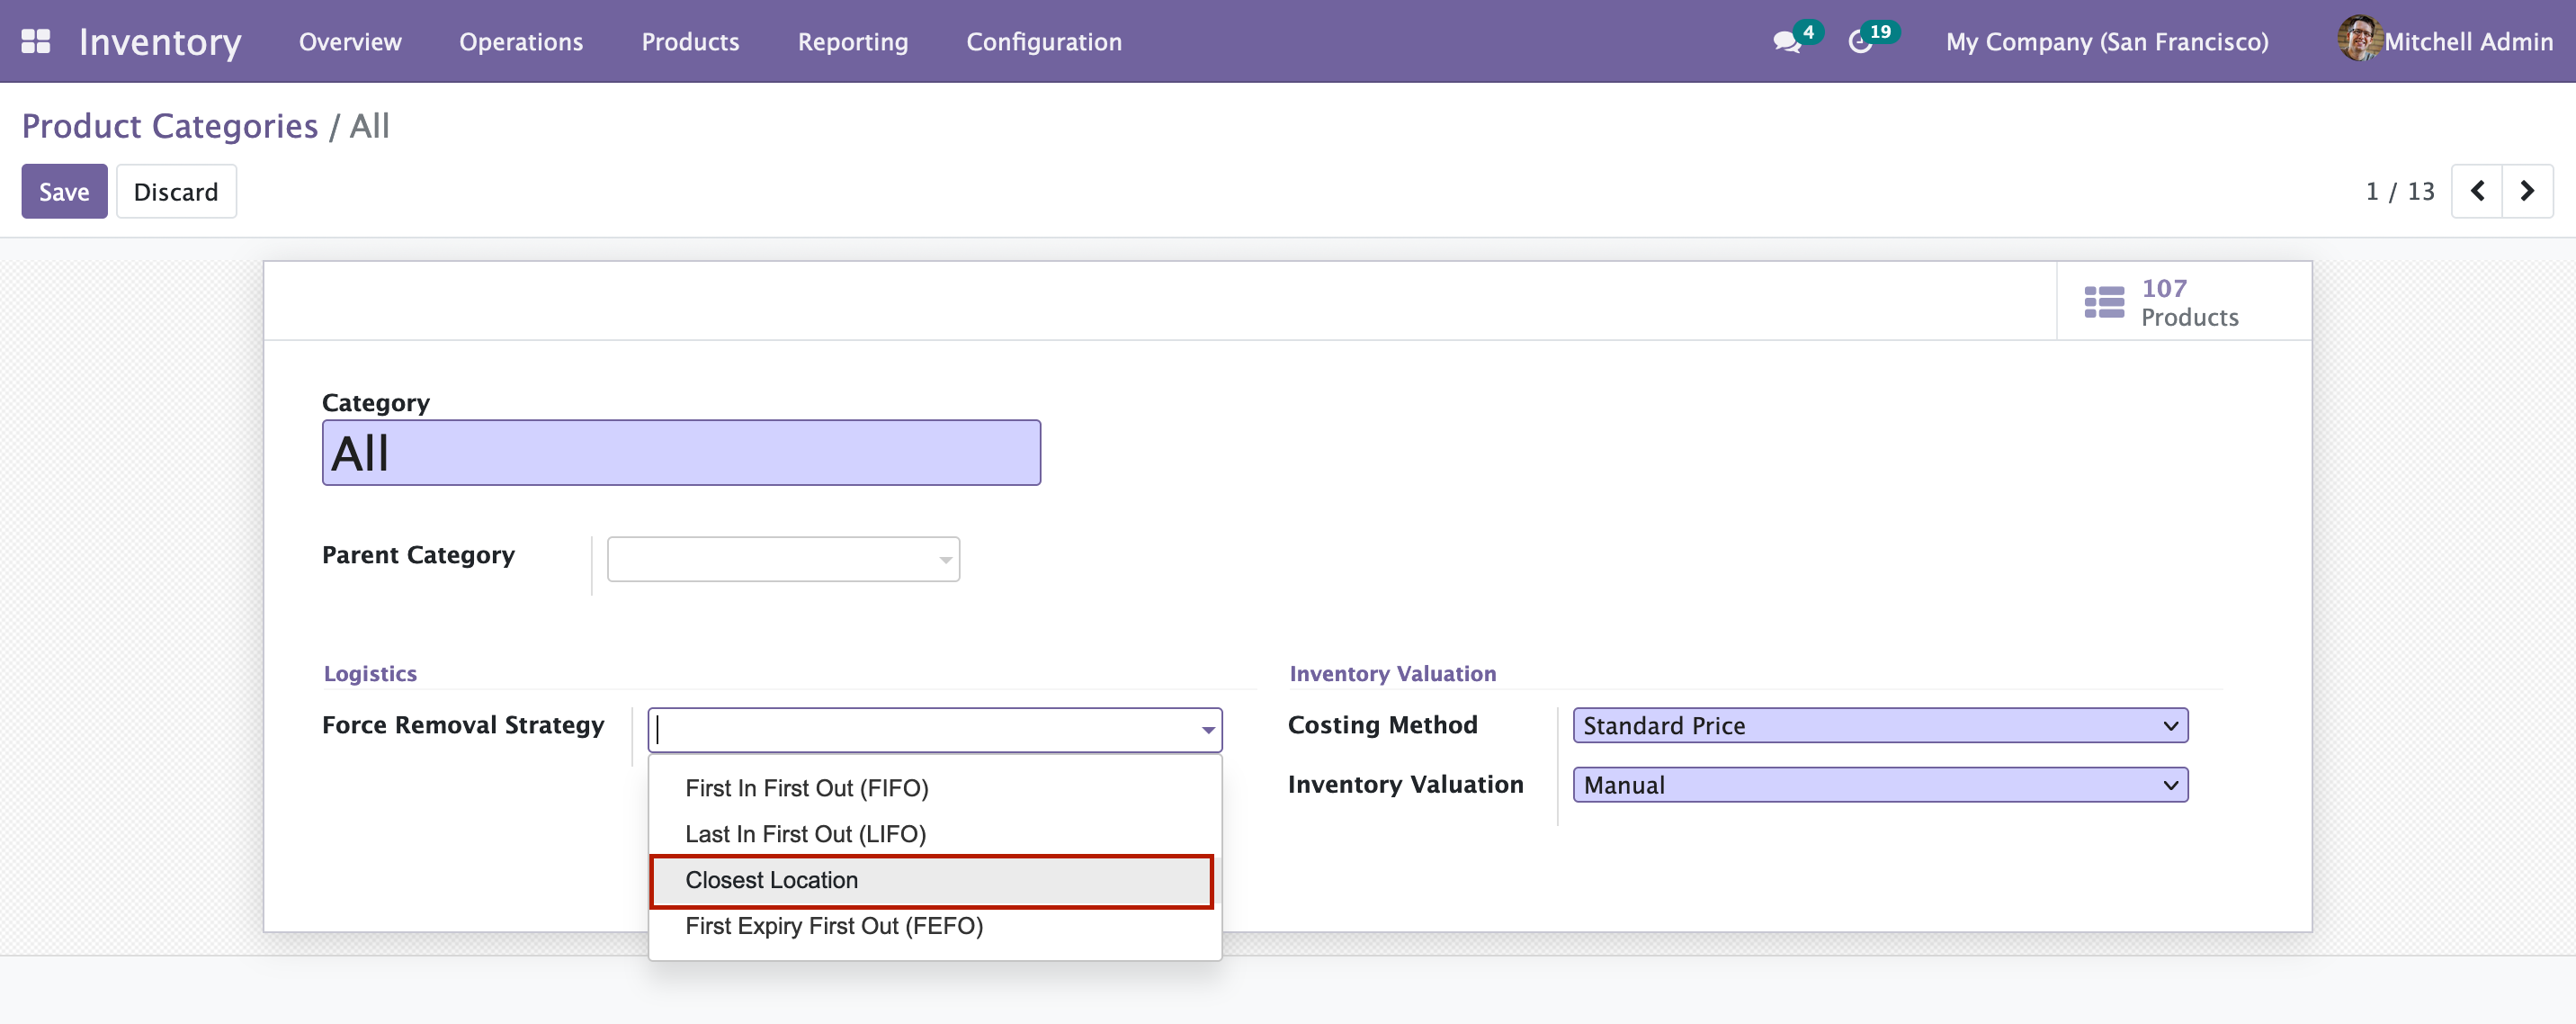Click the 1 / 13 pager counter
The height and width of the screenshot is (1024, 2576).
tap(2400, 191)
